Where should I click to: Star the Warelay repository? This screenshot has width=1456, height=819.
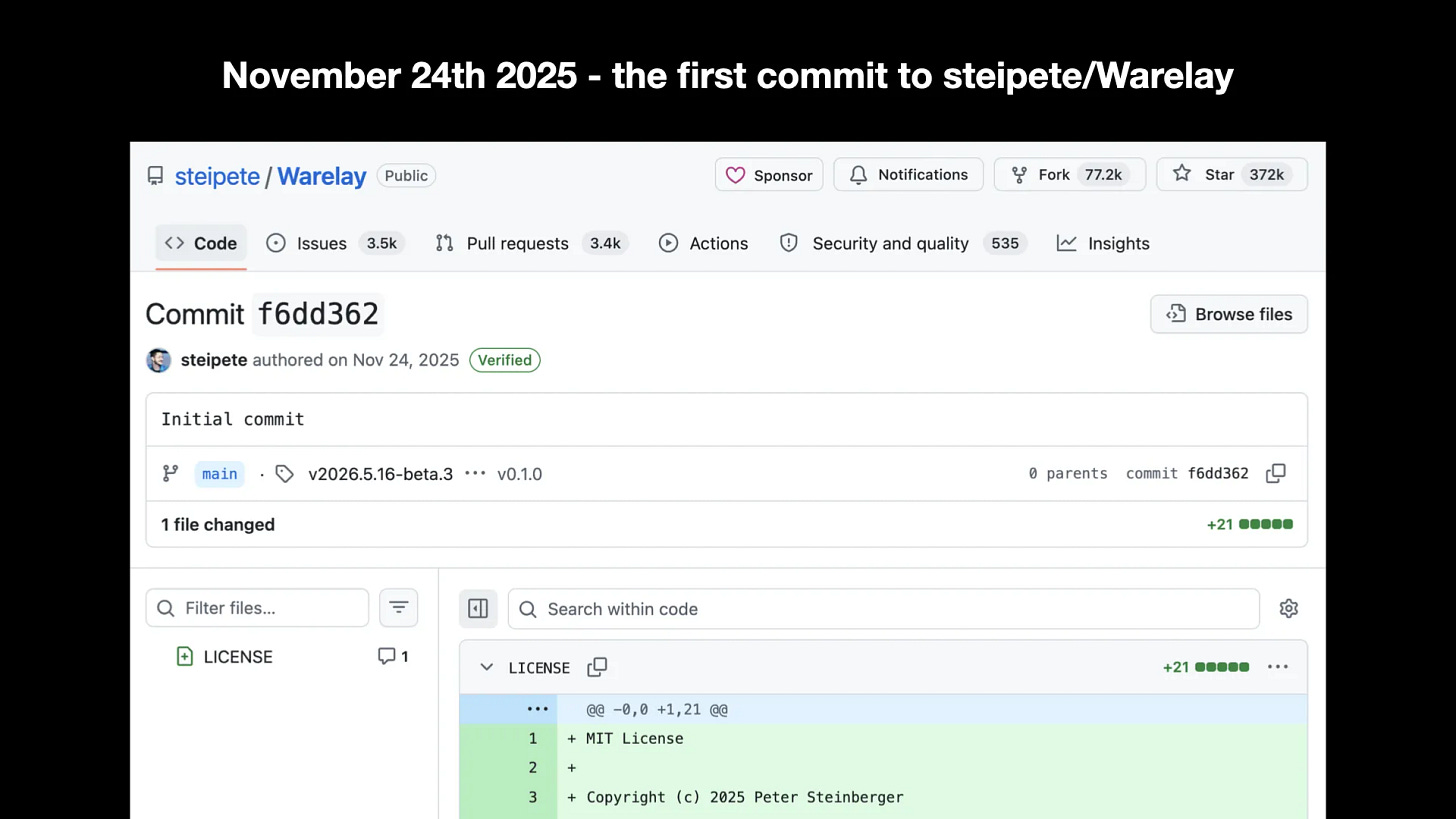click(x=1232, y=175)
